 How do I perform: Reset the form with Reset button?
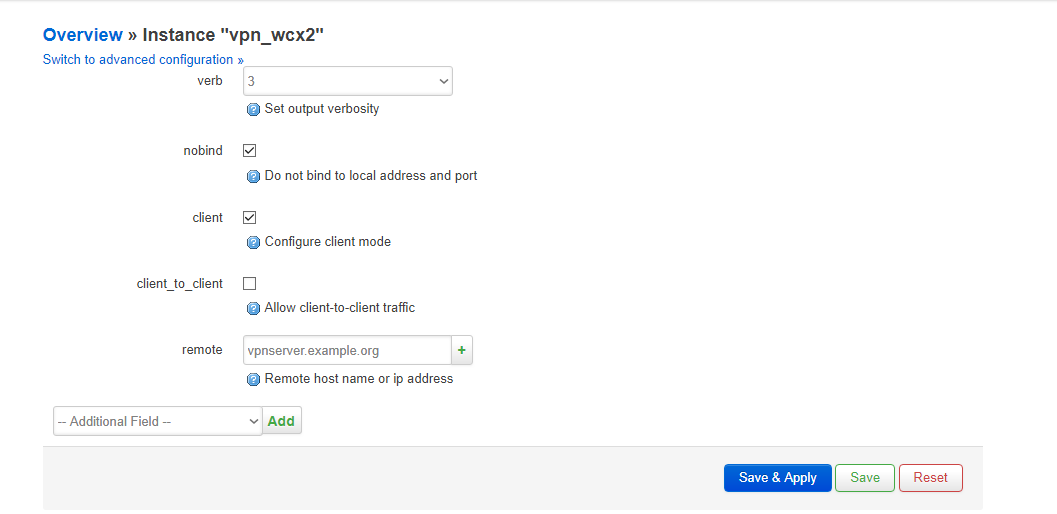[x=930, y=478]
